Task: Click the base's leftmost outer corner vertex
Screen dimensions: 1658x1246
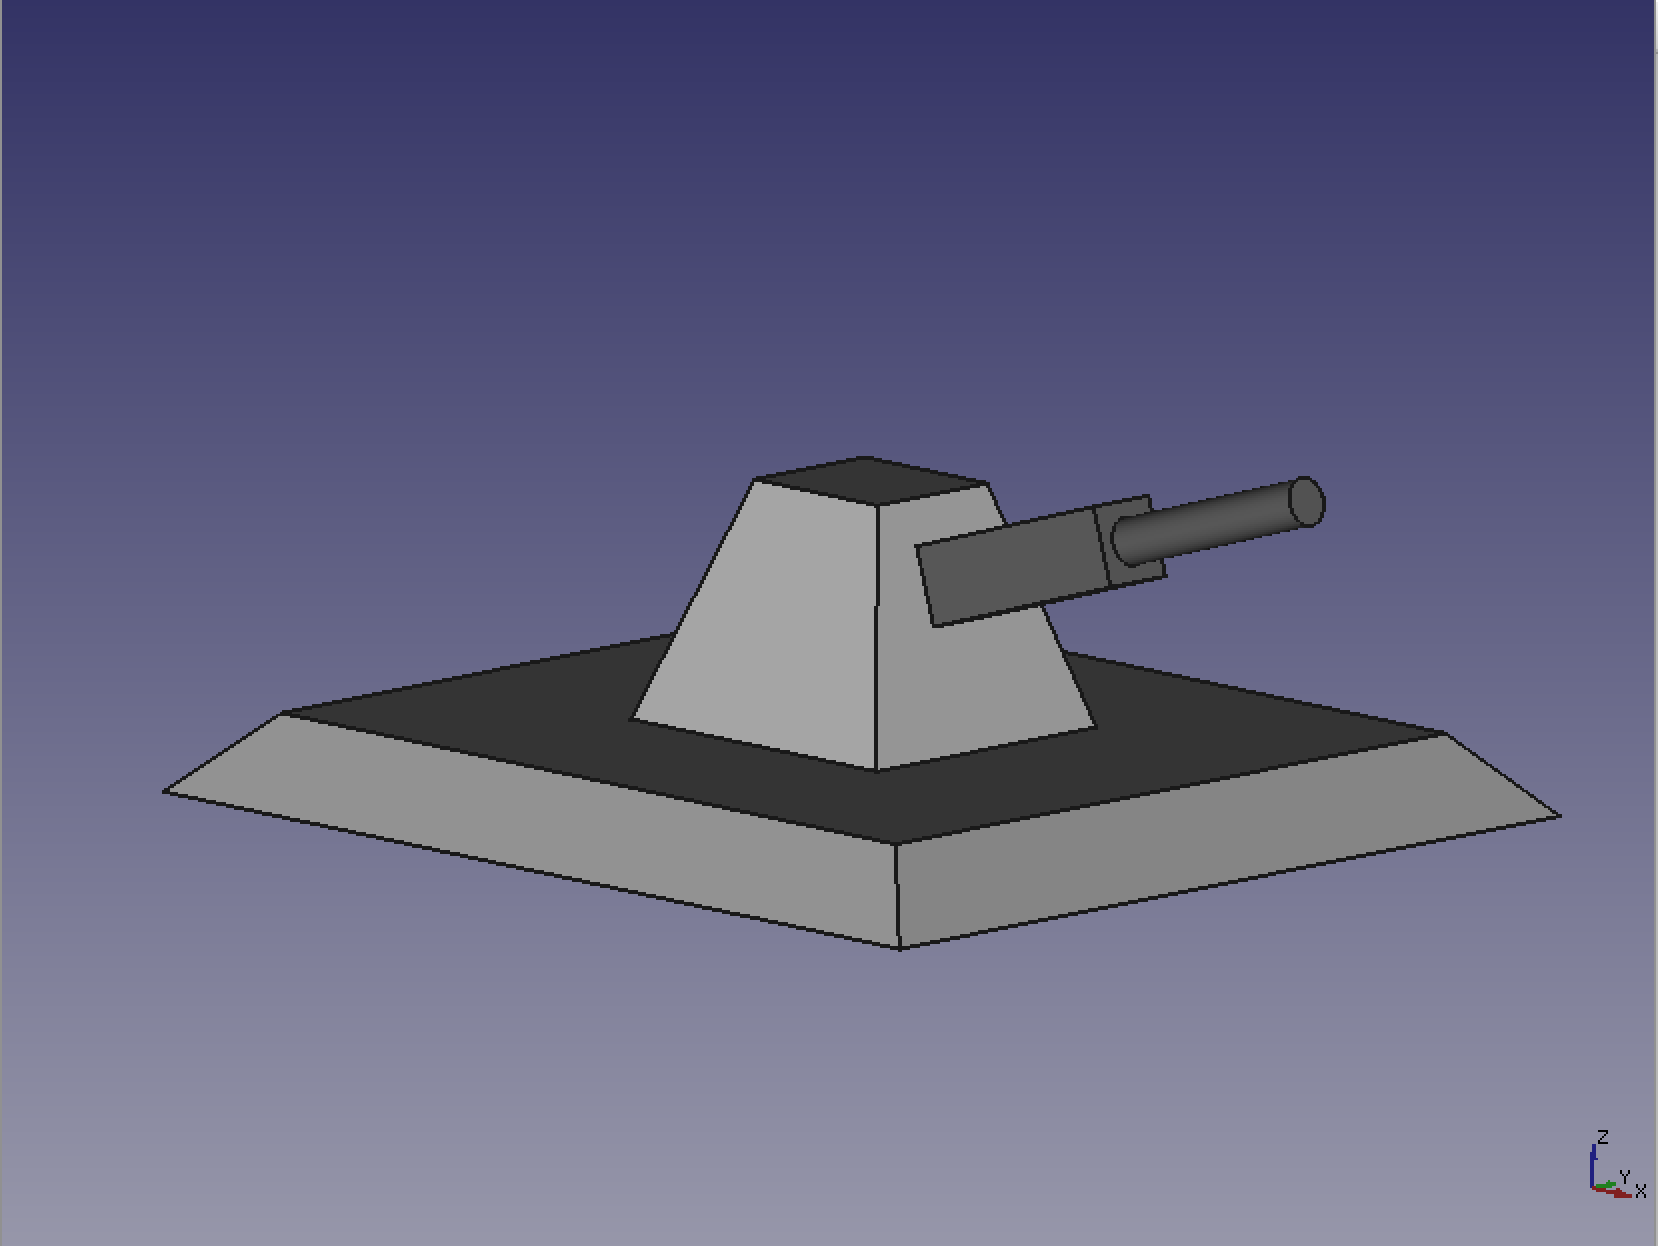Action: pyautogui.click(x=165, y=792)
